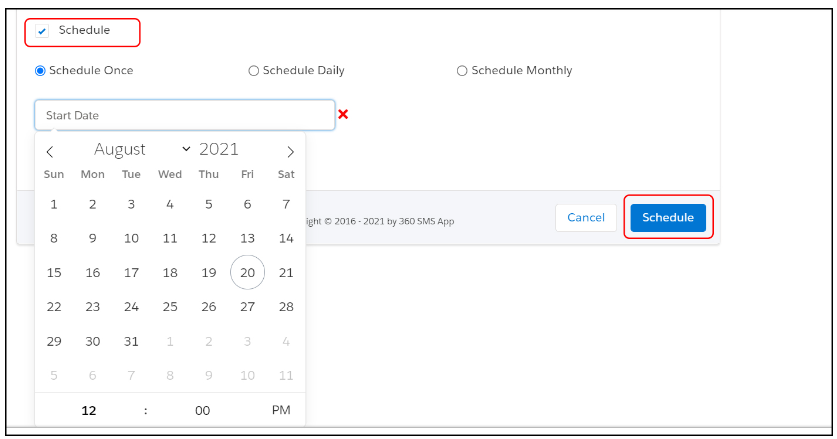Select greyed-out September 4 date

tap(286, 341)
